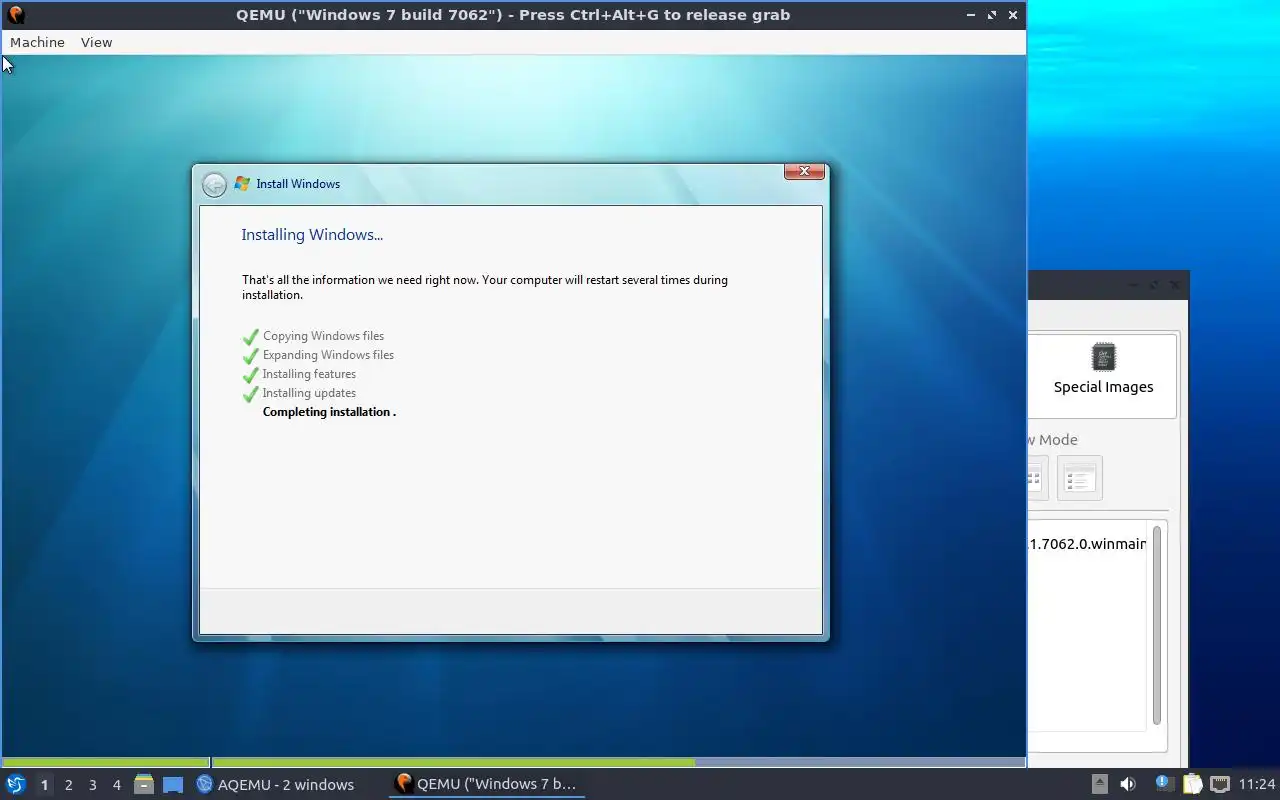Click the AQEMU list vertical scrollbar
Viewport: 1280px width, 800px height.
pos(1157,625)
